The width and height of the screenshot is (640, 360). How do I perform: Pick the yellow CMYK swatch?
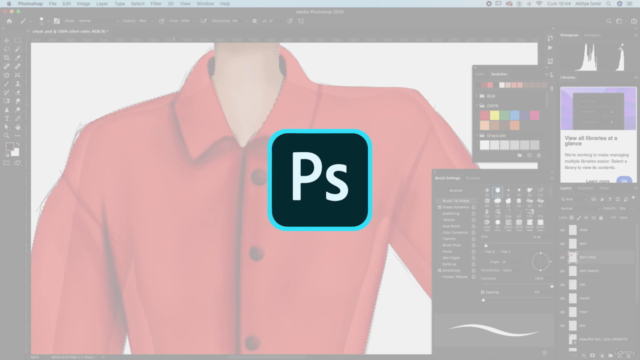[x=494, y=116]
